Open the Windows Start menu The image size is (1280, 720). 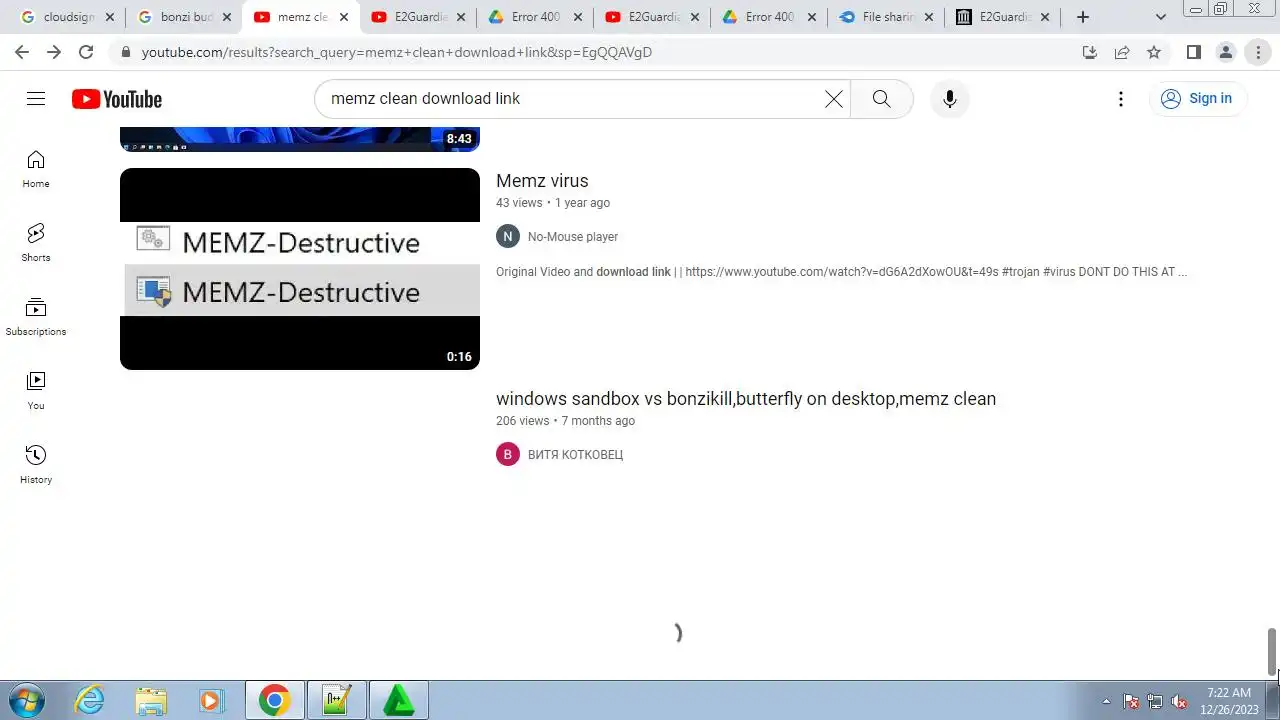[27, 700]
